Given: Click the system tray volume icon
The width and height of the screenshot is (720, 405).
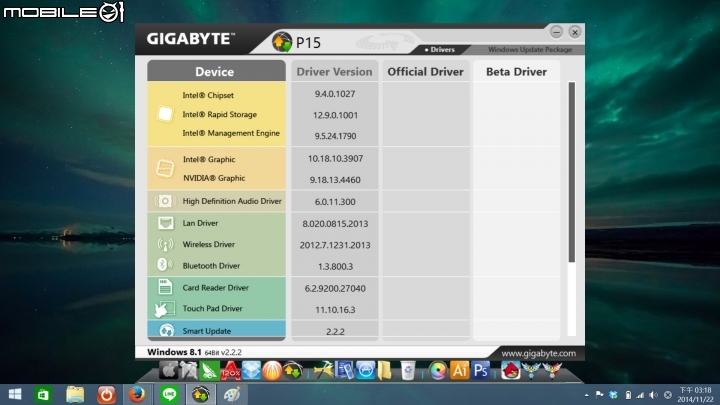Looking at the screenshot, I should pos(653,395).
